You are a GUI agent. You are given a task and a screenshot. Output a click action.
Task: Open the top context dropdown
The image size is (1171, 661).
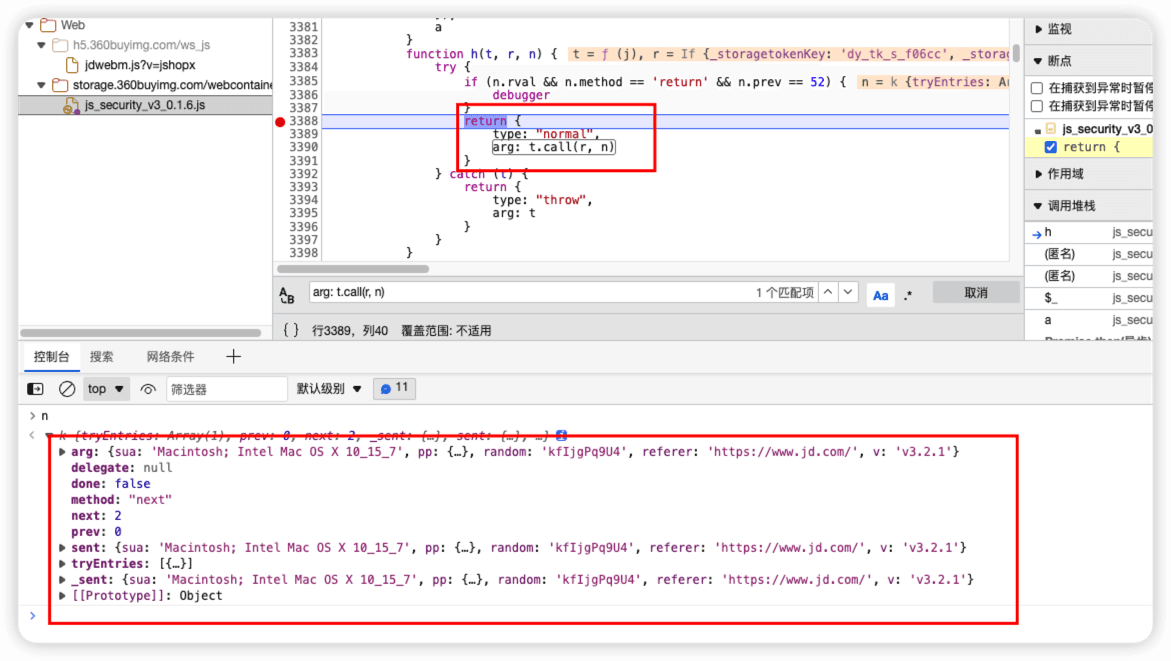[107, 389]
